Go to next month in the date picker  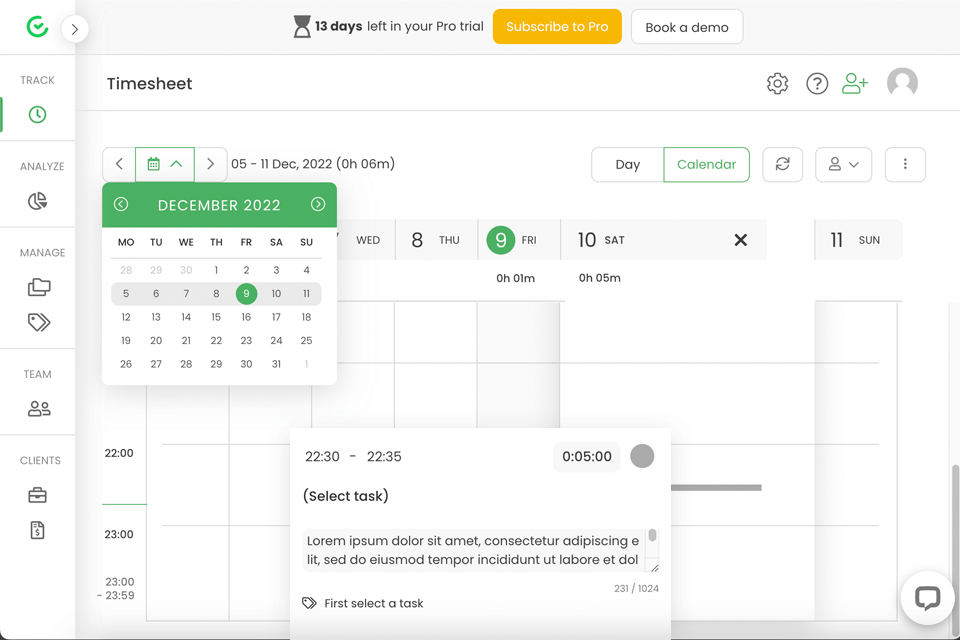[x=318, y=205]
